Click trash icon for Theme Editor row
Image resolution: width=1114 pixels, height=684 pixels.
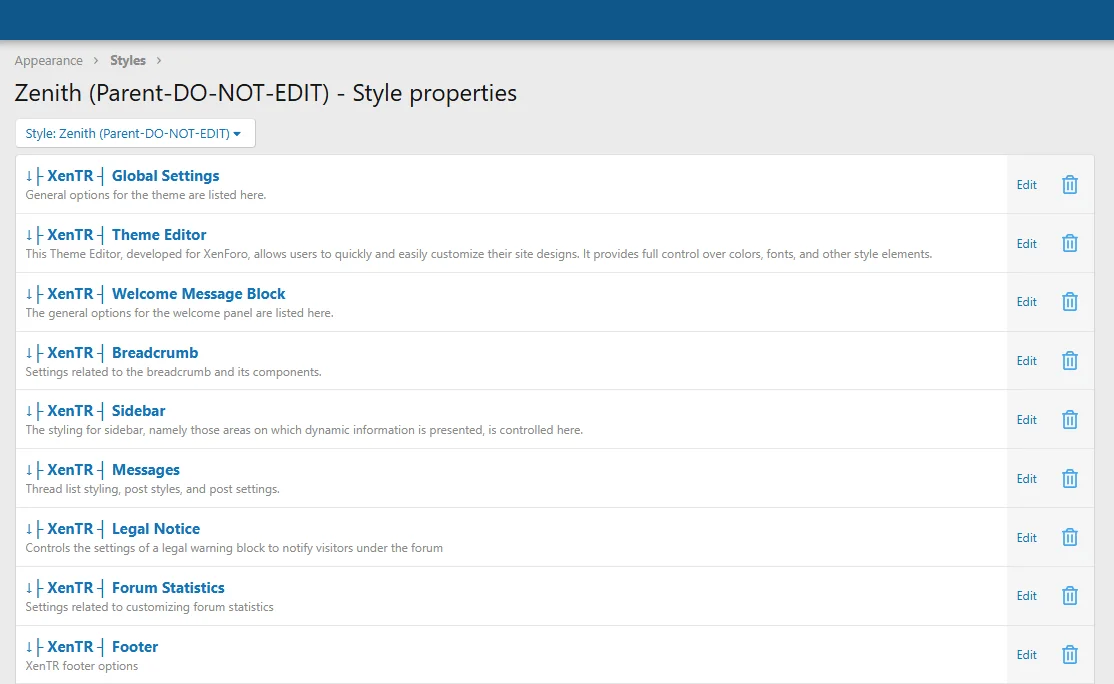(1069, 243)
